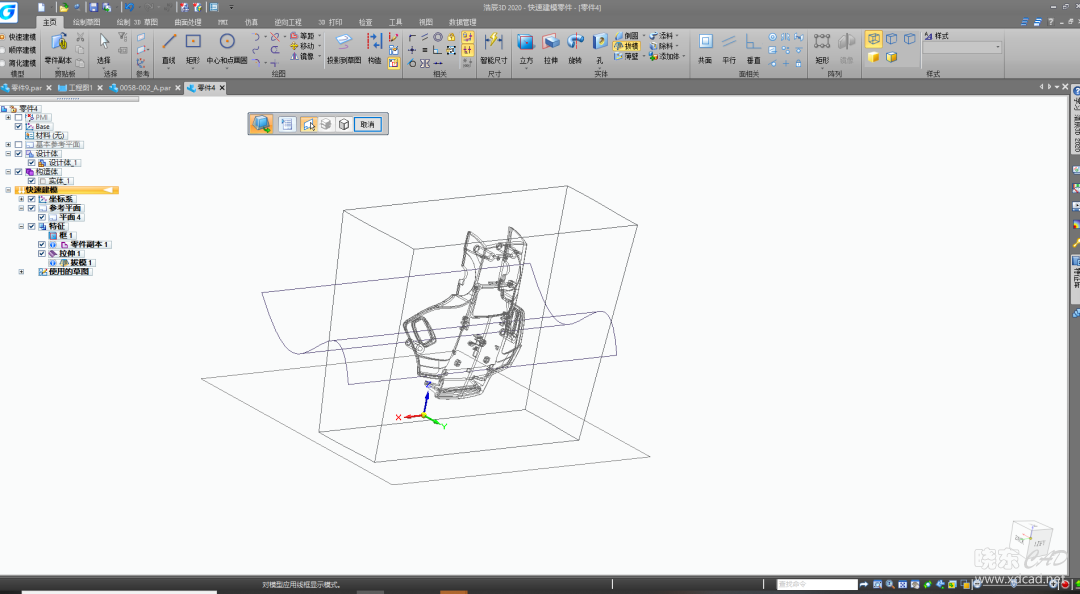Uncheck the Base checkbox in model tree
The height and width of the screenshot is (594, 1080).
click(x=19, y=127)
